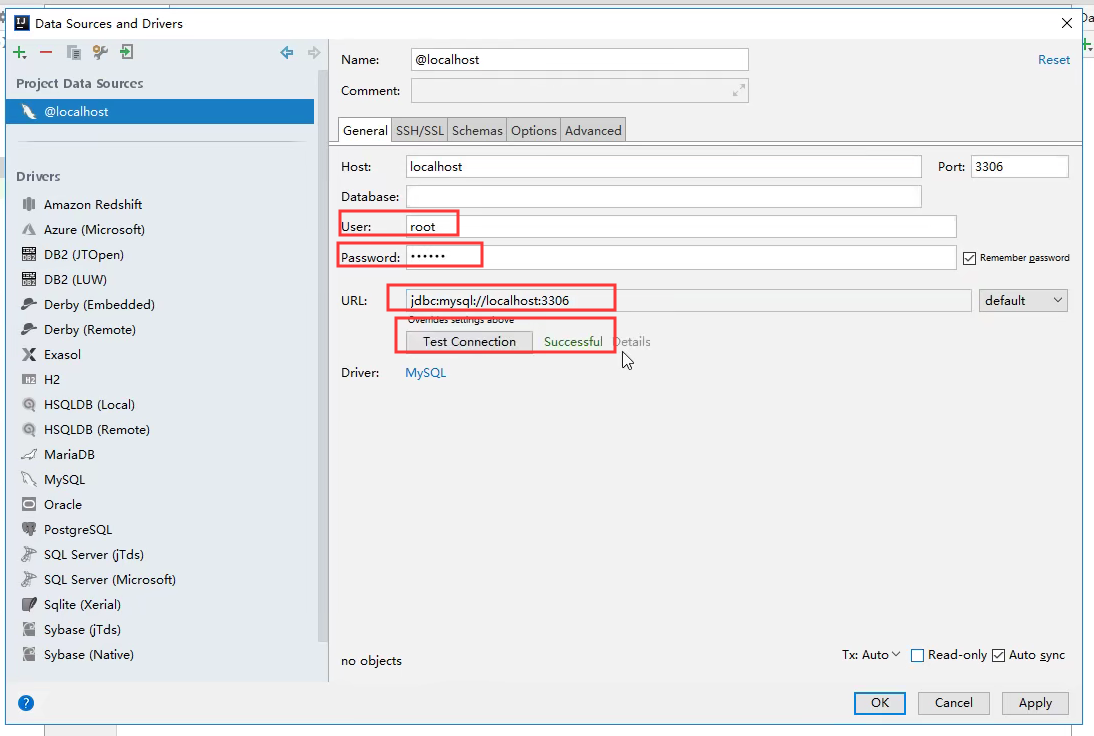1094x736 pixels.
Task: Select the @localhost data source
Action: point(160,112)
